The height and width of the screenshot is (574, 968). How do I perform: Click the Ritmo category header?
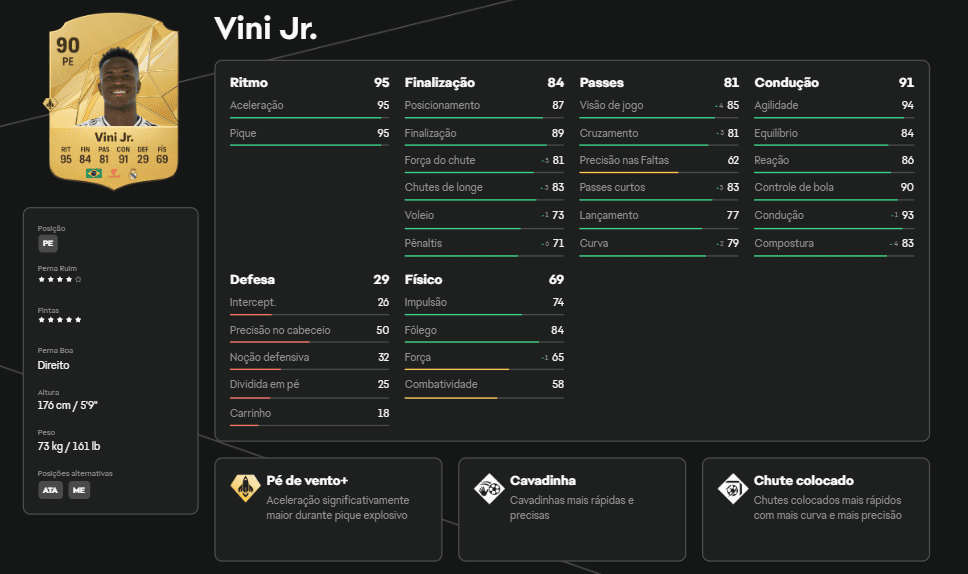tap(249, 83)
